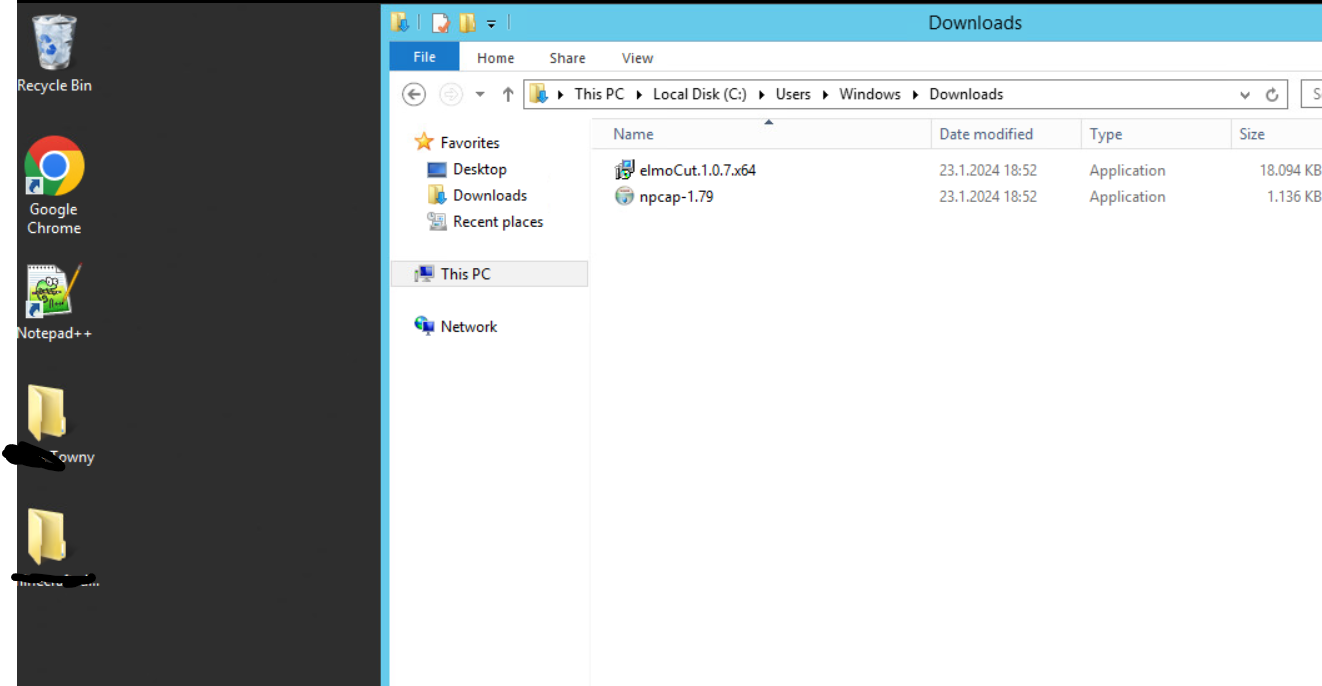Image resolution: width=1322 pixels, height=686 pixels.
Task: Open the Customize Quick Access Toolbar arrow
Action: tap(491, 23)
